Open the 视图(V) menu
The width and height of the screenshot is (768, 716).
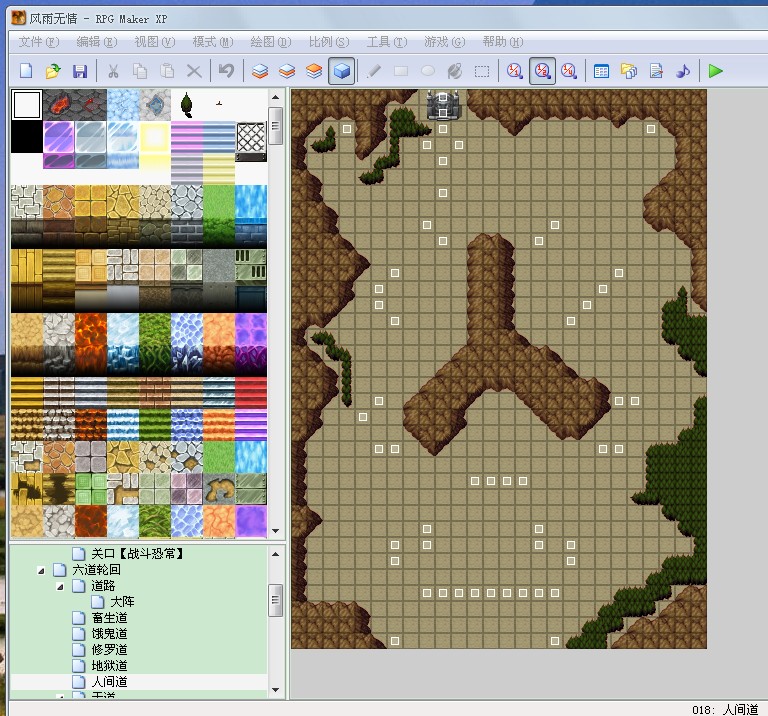(154, 42)
